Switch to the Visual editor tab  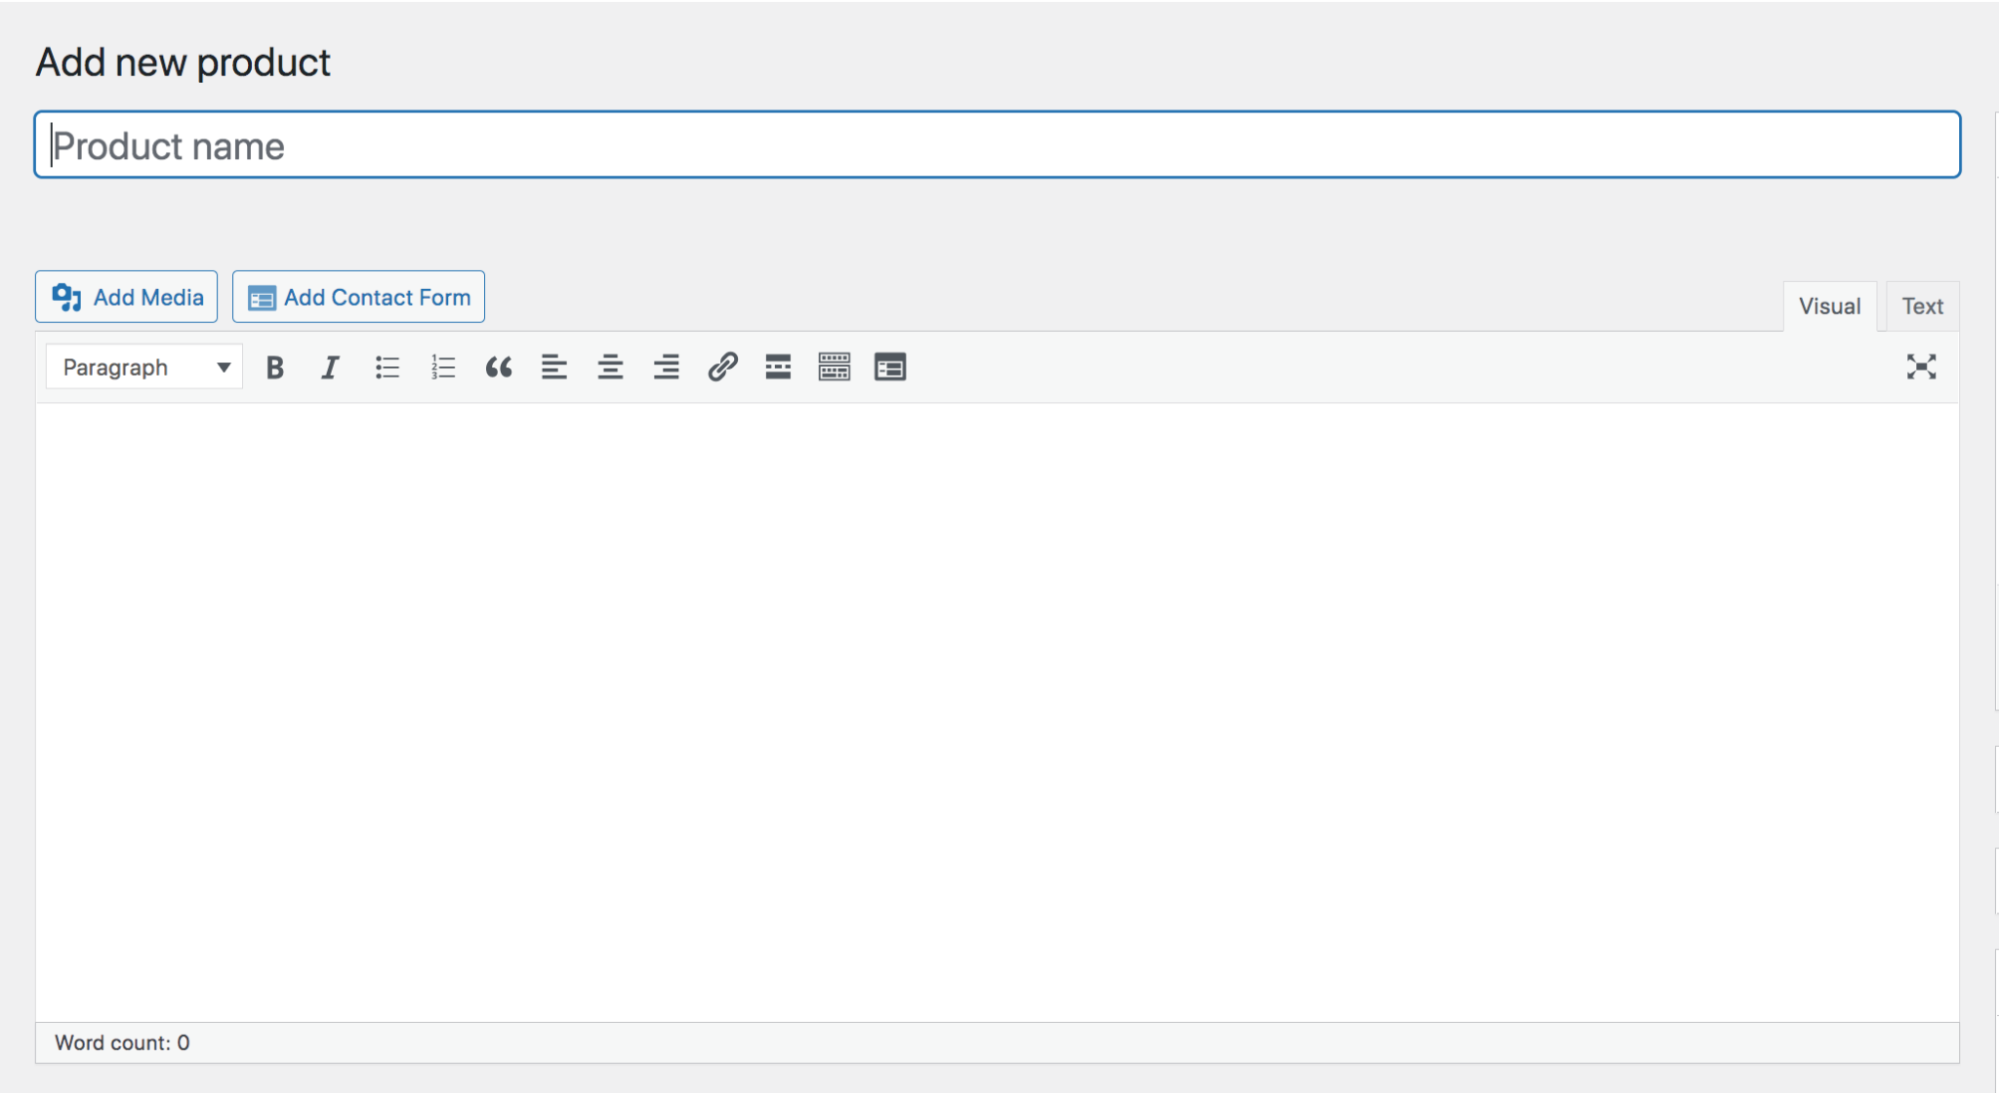(1827, 306)
